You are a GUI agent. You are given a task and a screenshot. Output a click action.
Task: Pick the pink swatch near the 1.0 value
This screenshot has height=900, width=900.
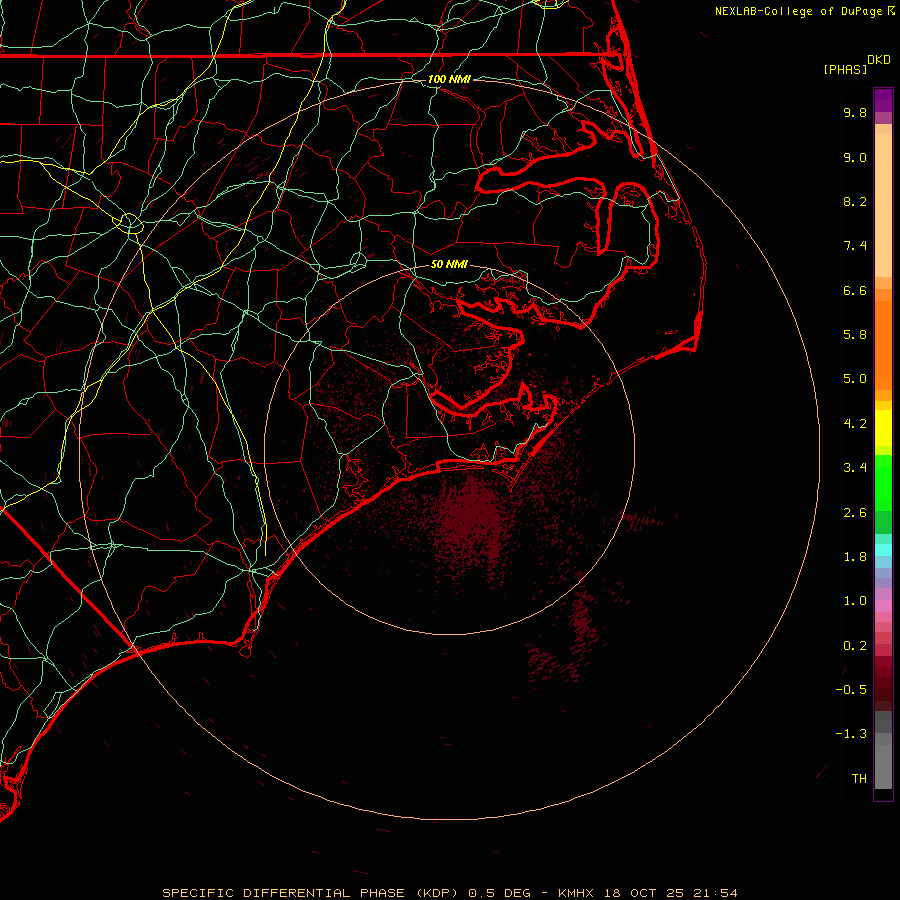coord(883,606)
